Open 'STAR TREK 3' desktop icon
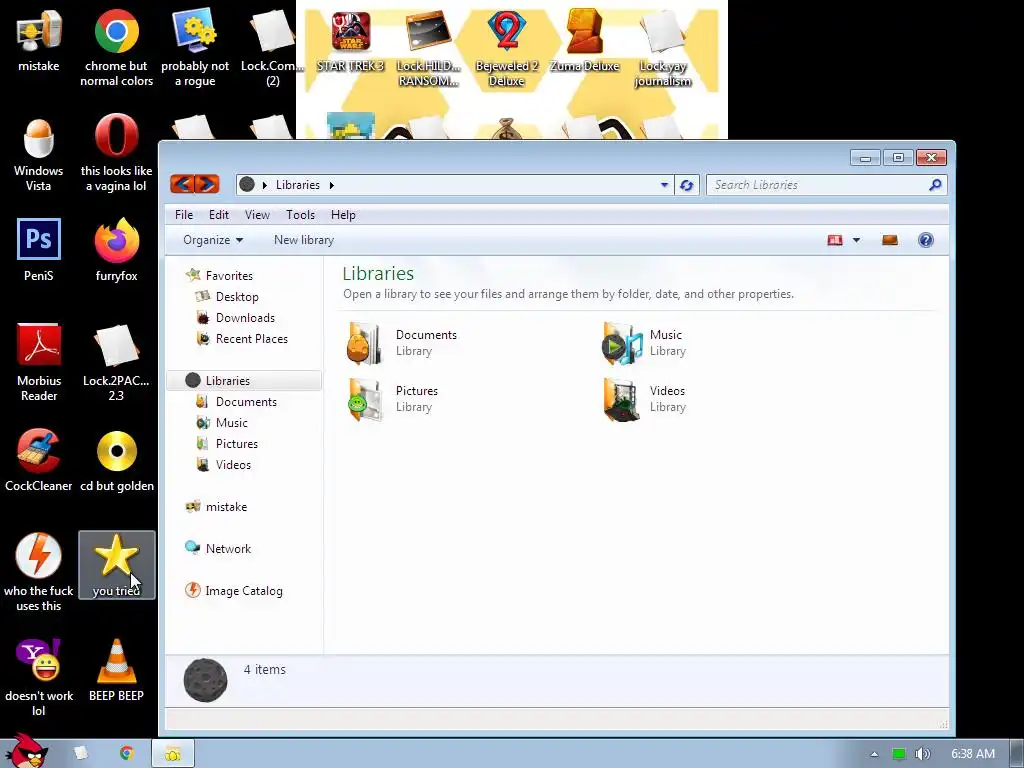1024x768 pixels. (x=351, y=40)
